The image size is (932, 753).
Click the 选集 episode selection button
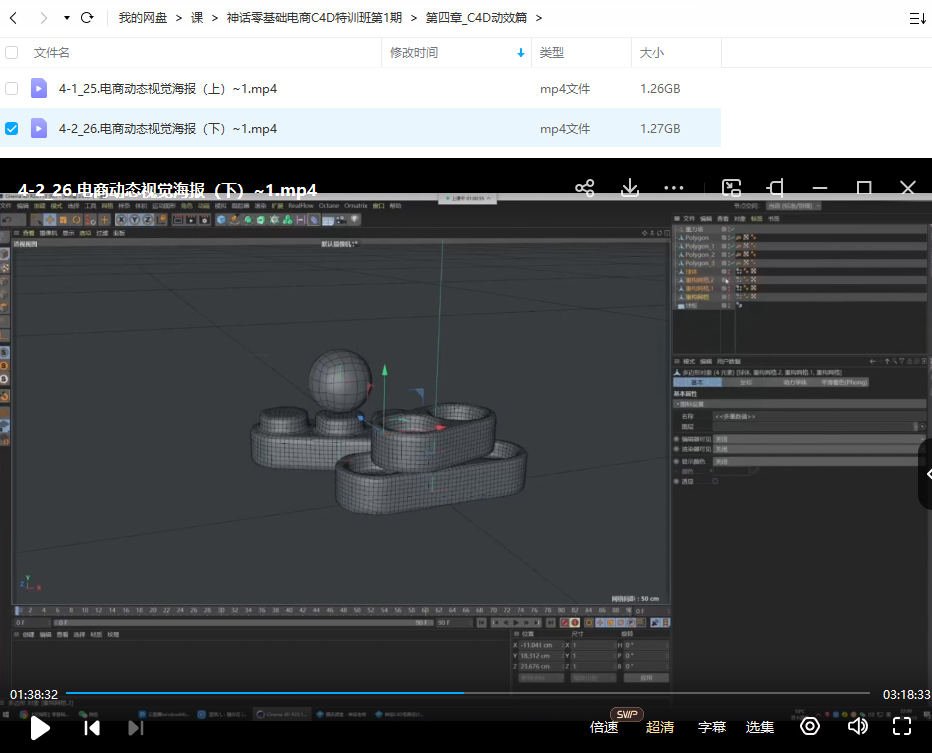[x=760, y=727]
